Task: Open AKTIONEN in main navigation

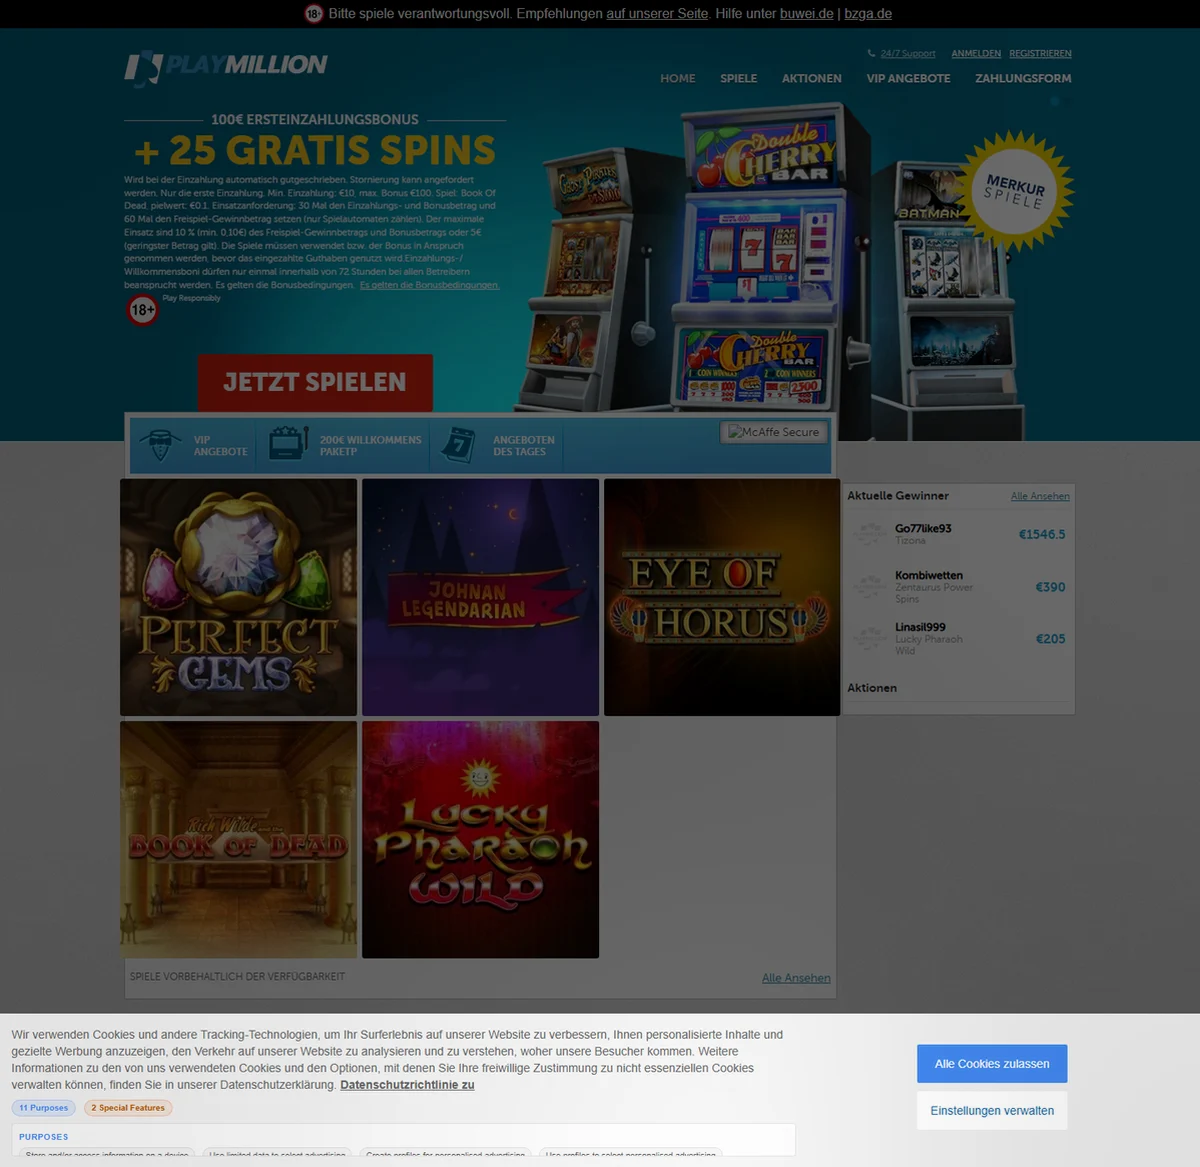Action: coord(812,78)
